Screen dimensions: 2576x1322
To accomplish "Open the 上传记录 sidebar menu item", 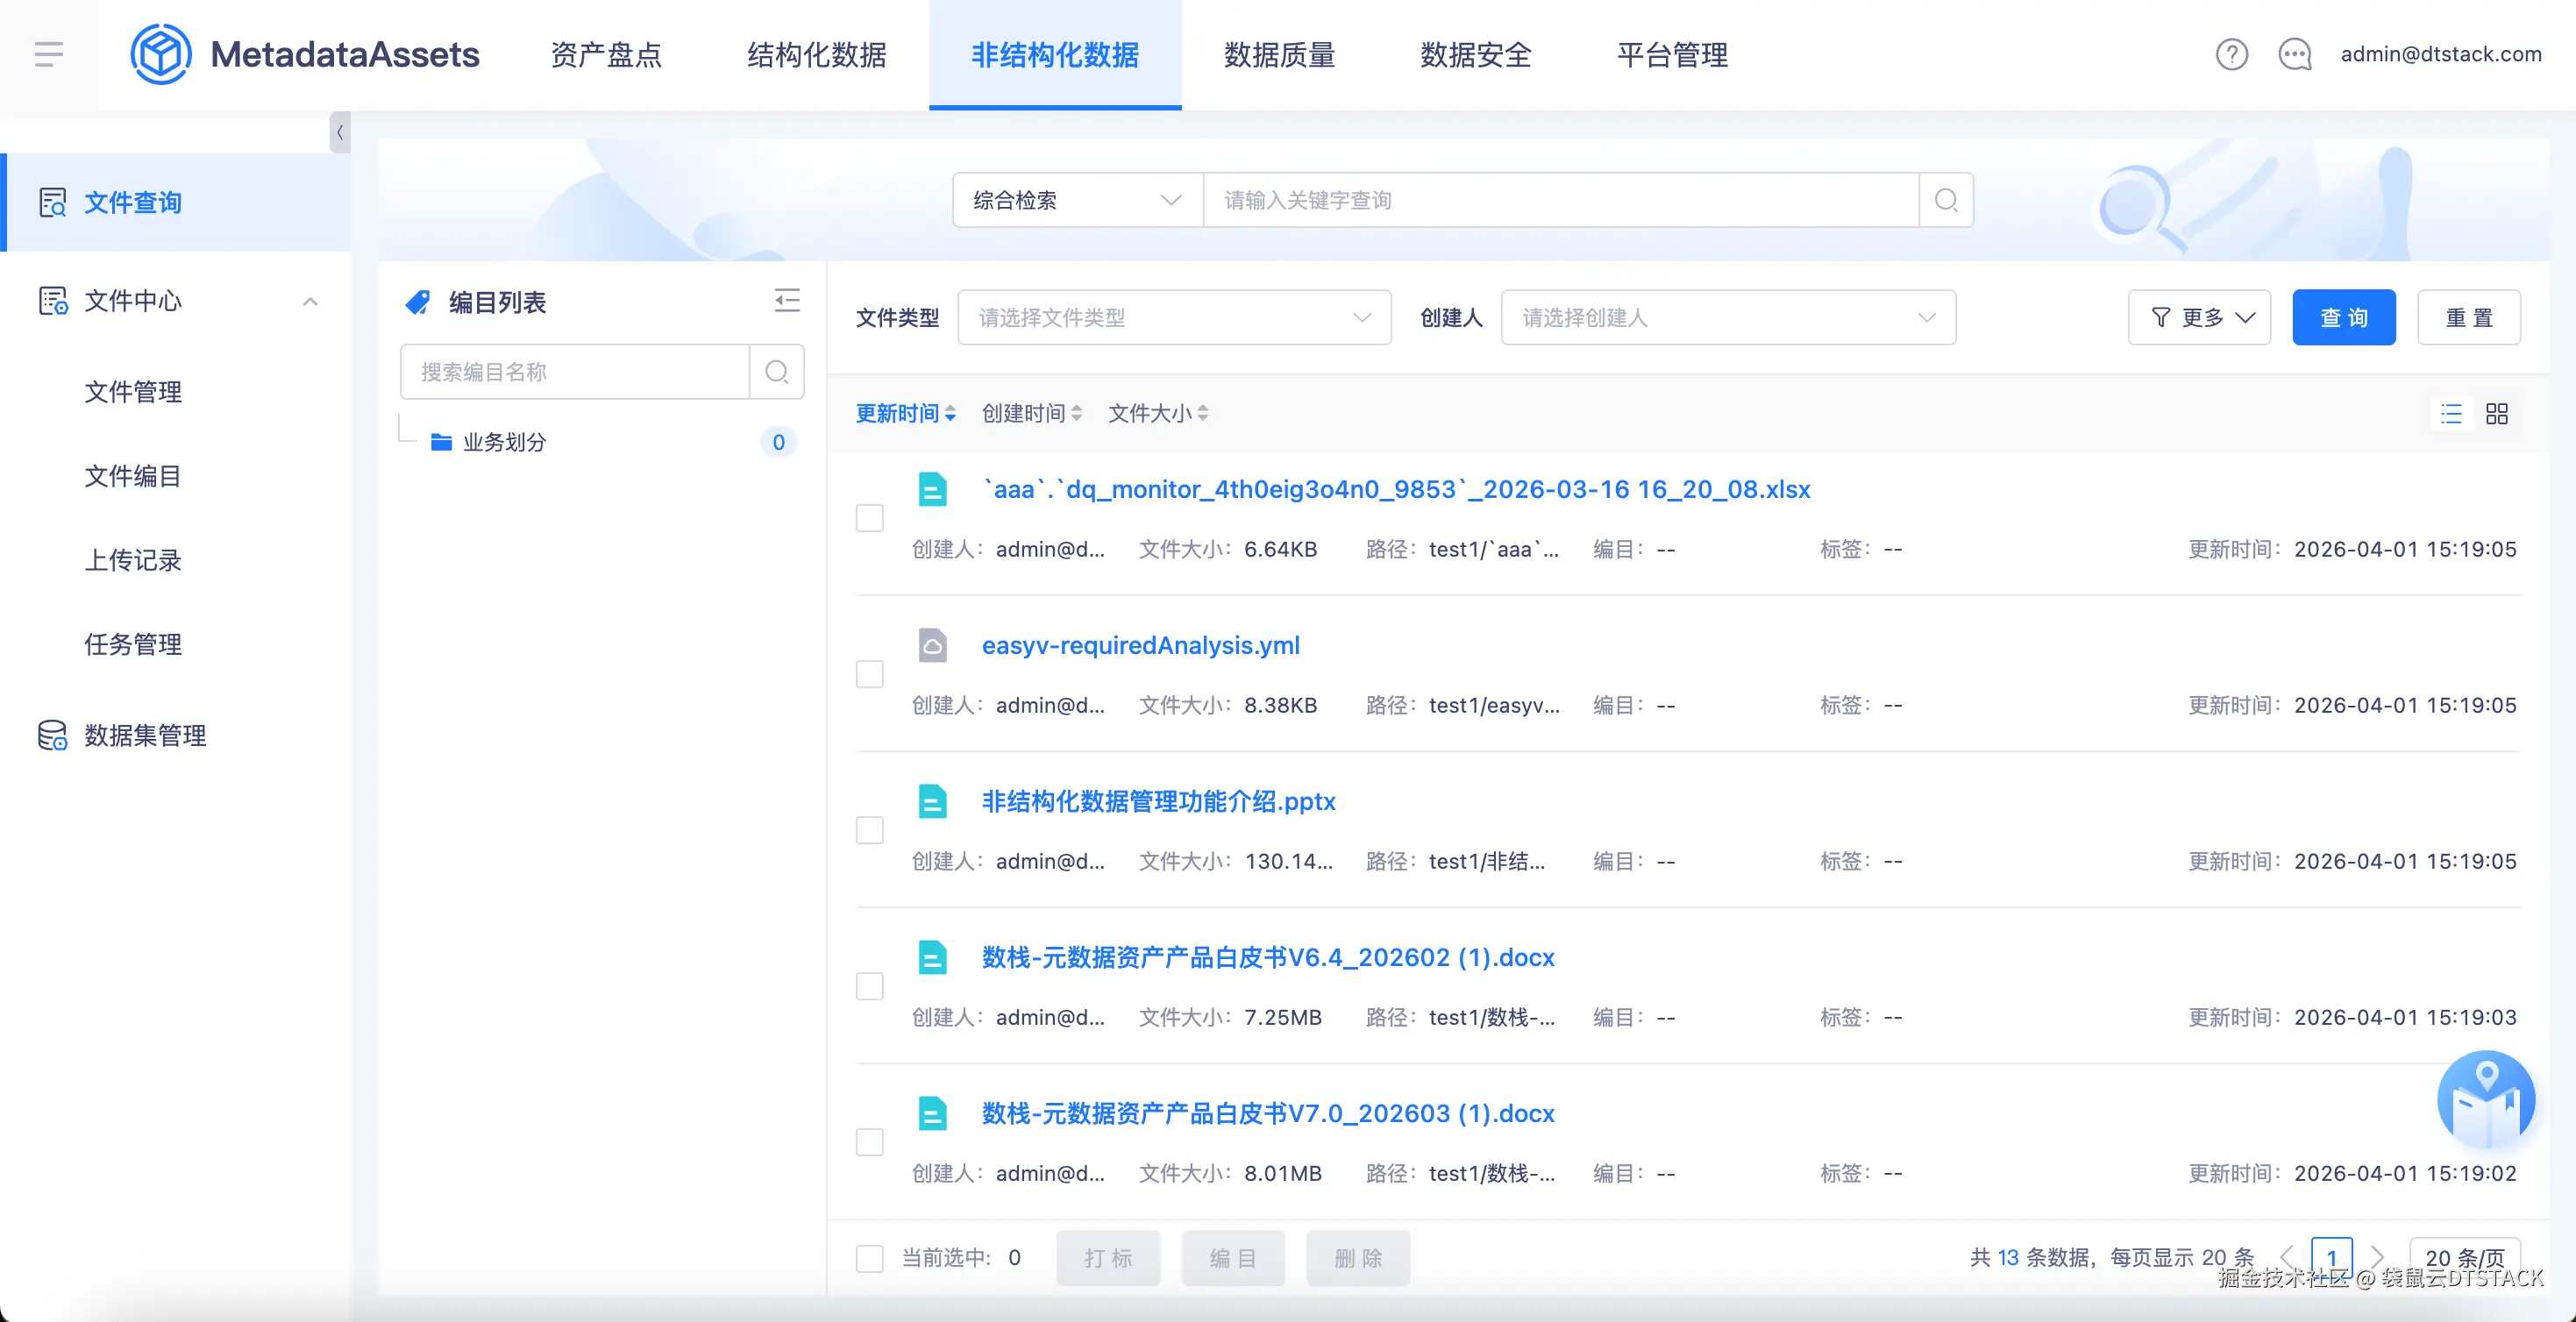I will 133,560.
